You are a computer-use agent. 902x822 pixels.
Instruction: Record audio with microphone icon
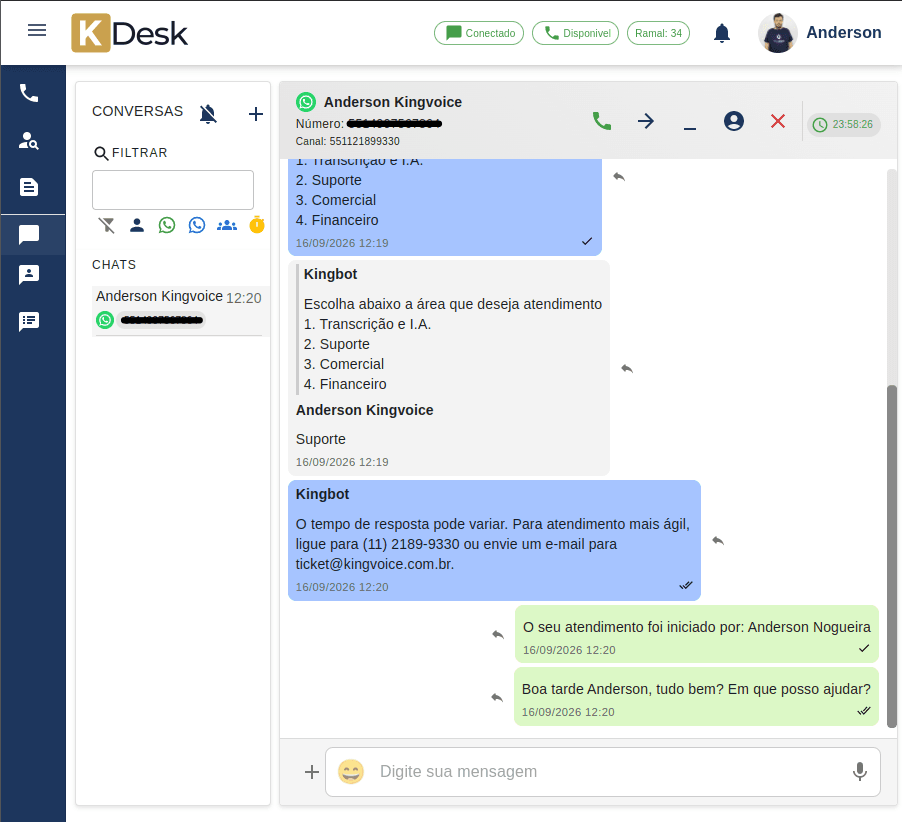point(859,772)
